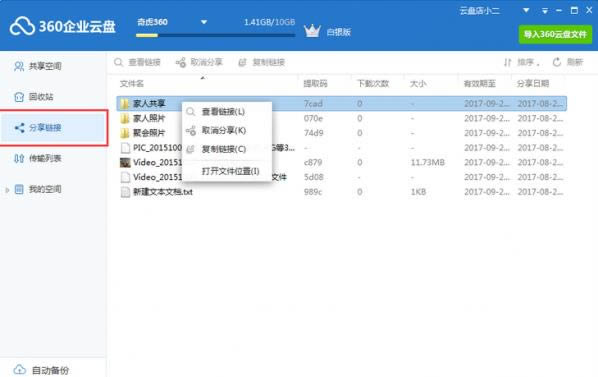This screenshot has height=377, width=598.
Task: Click the 聚会照片 folder icon
Action: [125, 133]
